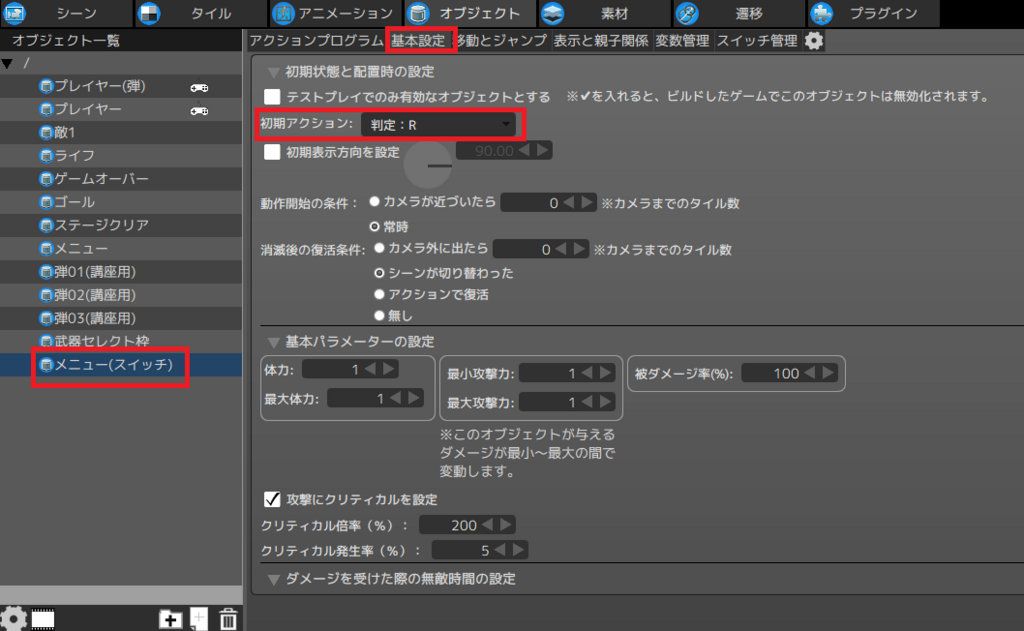Increase 最小攻撃力 with right arrow
This screenshot has width=1024, height=631.
click(606, 373)
